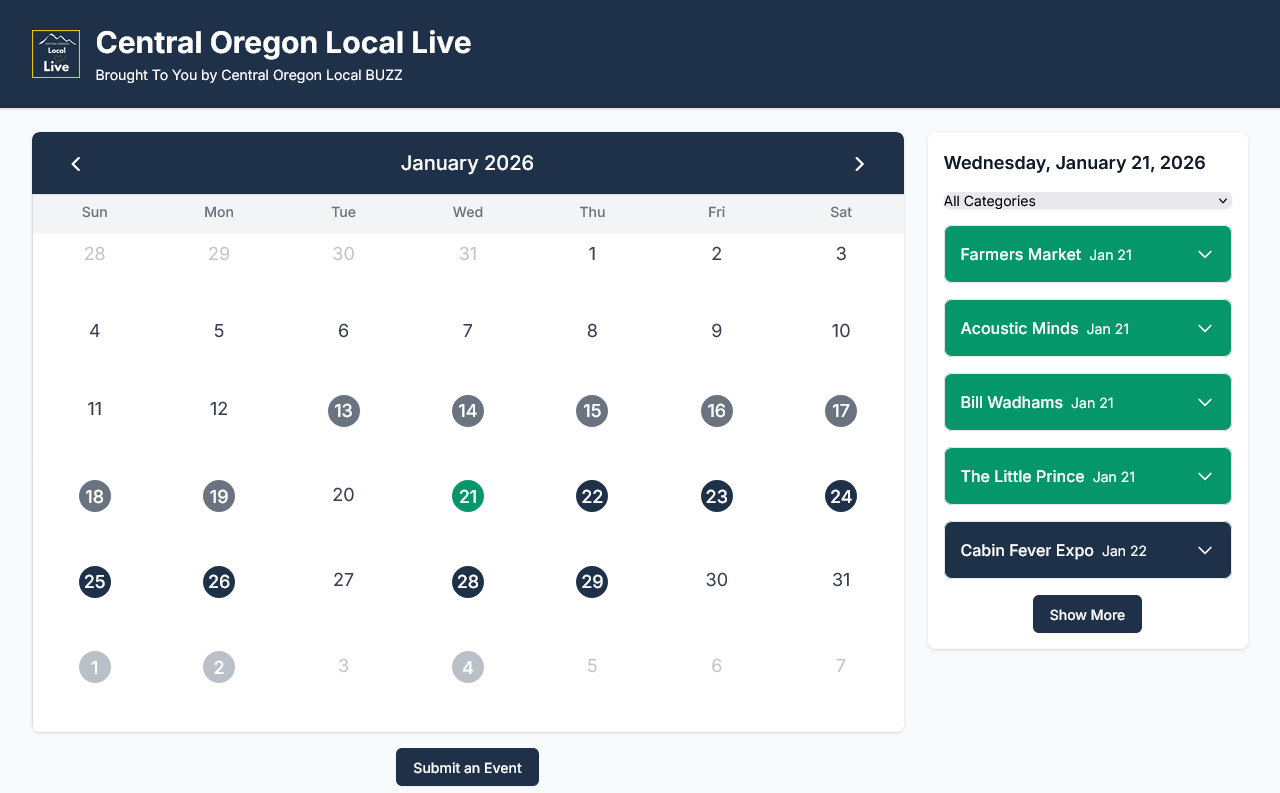Select February 4 faded date circle

coord(468,667)
